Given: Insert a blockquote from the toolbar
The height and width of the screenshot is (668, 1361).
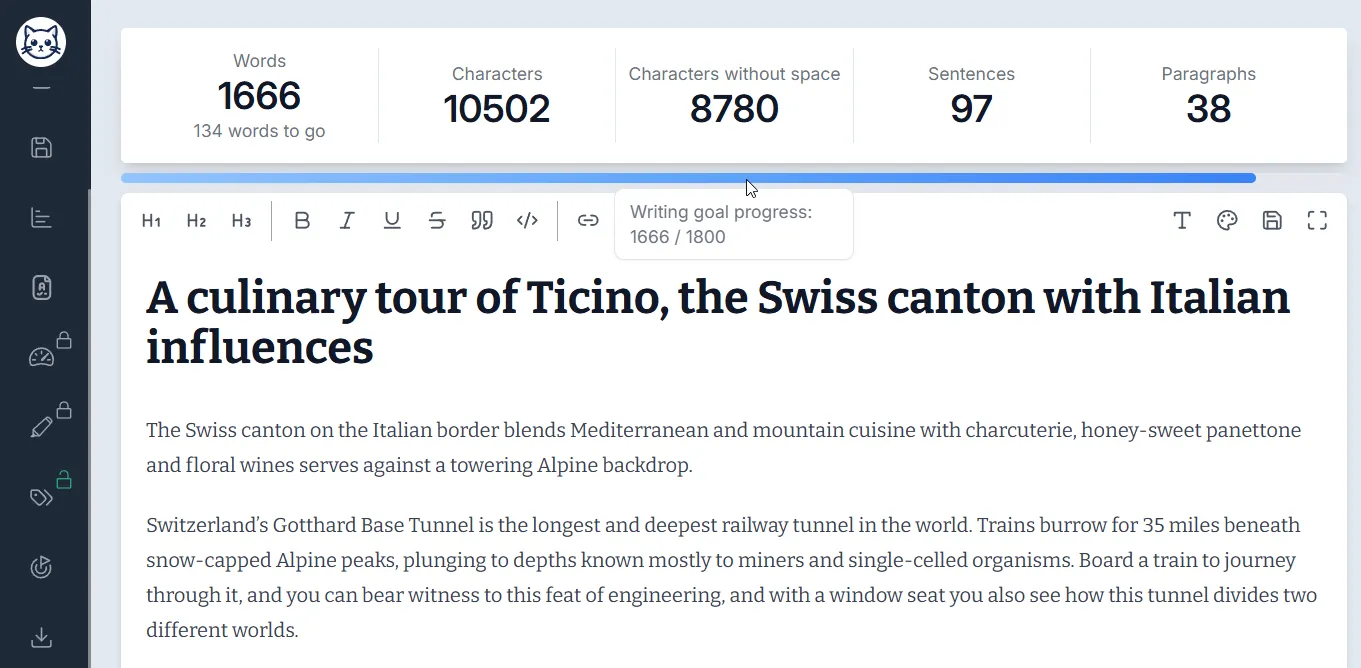Looking at the screenshot, I should [x=482, y=221].
